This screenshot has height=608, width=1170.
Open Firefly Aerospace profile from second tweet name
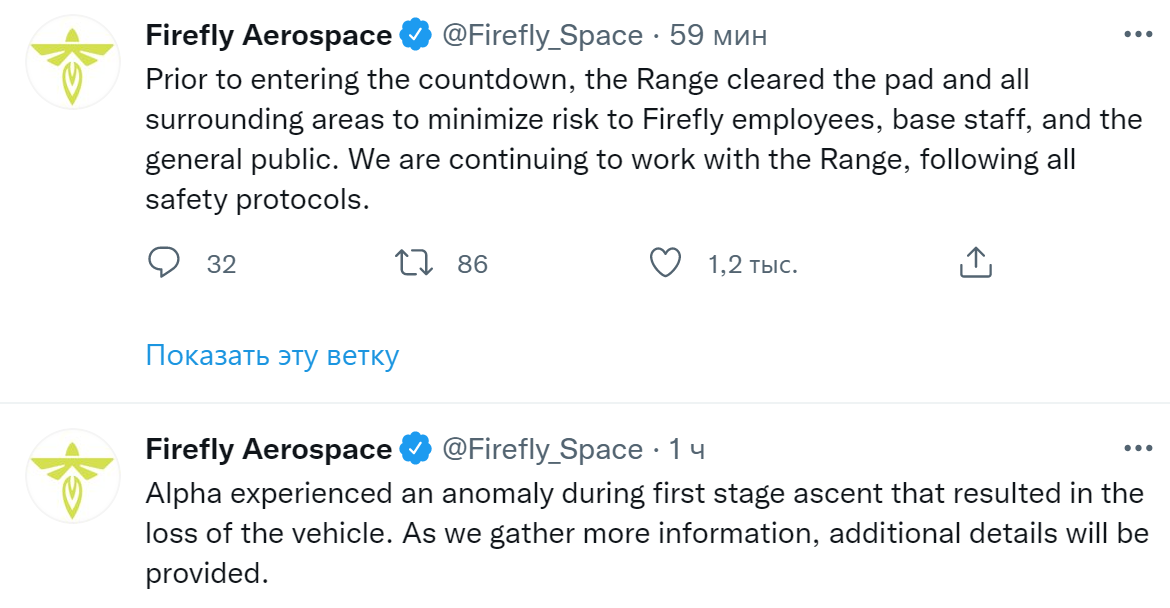tap(268, 450)
